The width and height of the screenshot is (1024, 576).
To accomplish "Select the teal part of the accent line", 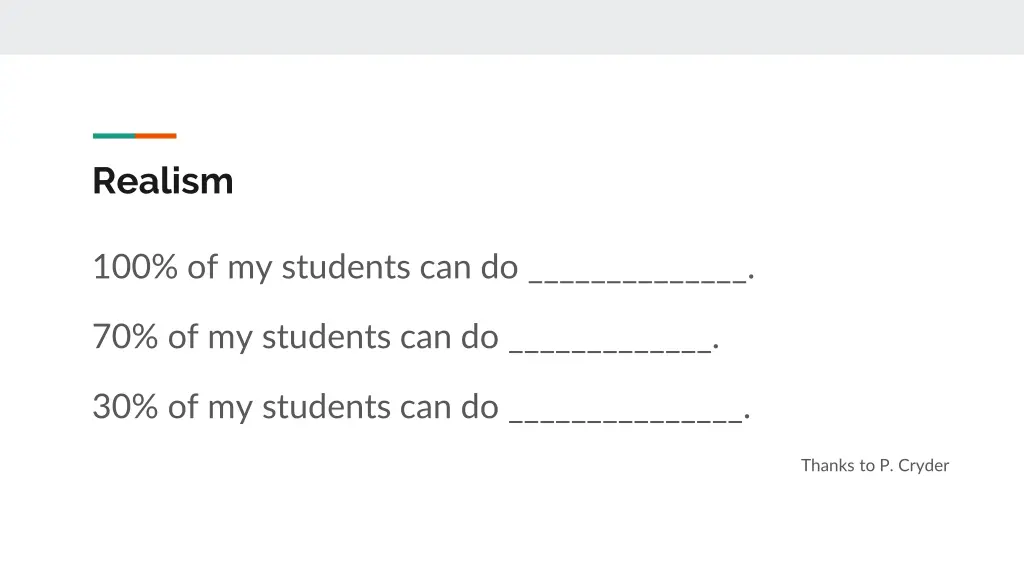I will 114,136.
